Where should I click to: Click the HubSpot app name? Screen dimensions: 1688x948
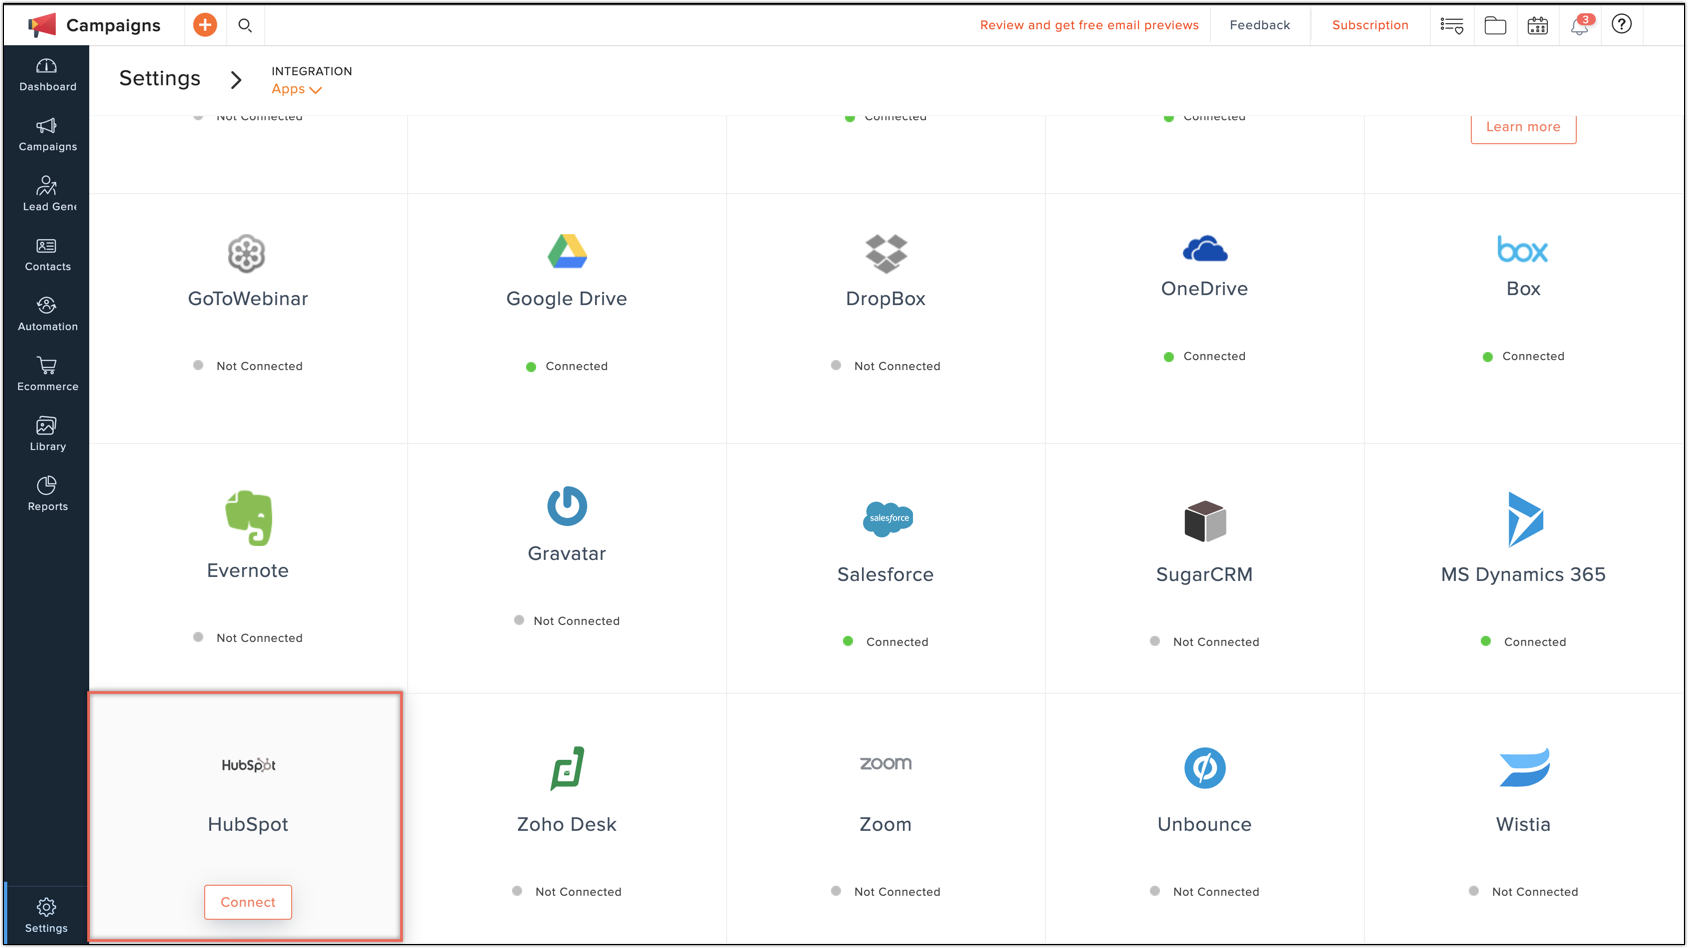click(x=248, y=824)
